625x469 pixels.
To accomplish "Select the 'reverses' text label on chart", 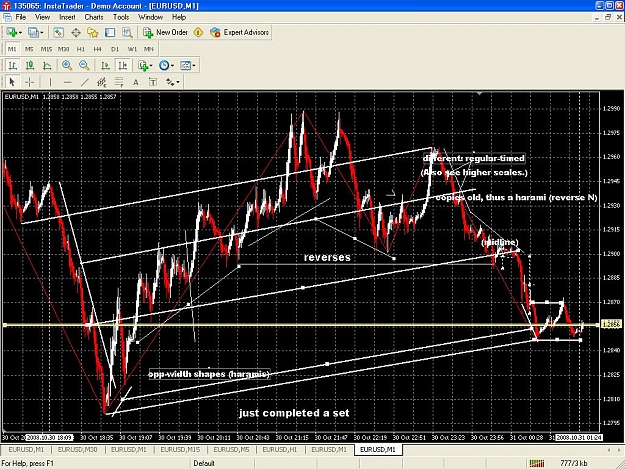I will [327, 257].
